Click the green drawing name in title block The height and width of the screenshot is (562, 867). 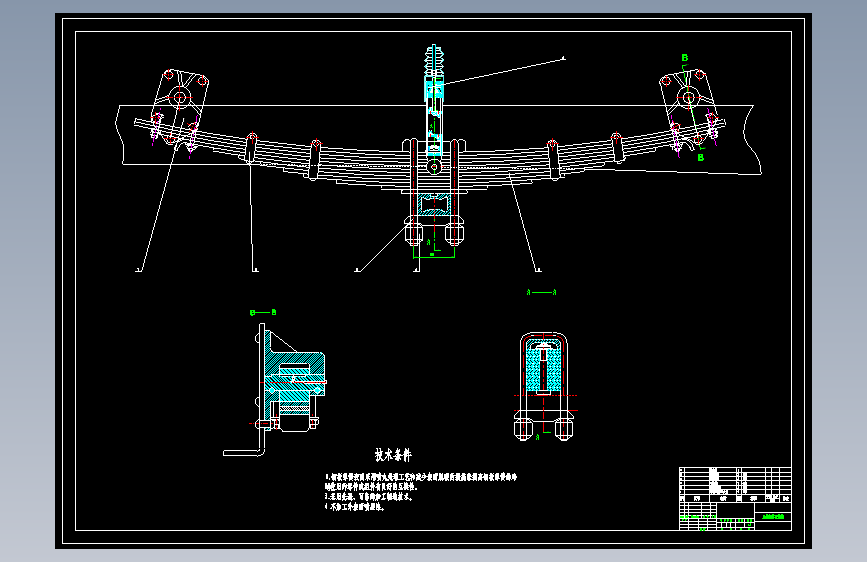(x=773, y=517)
